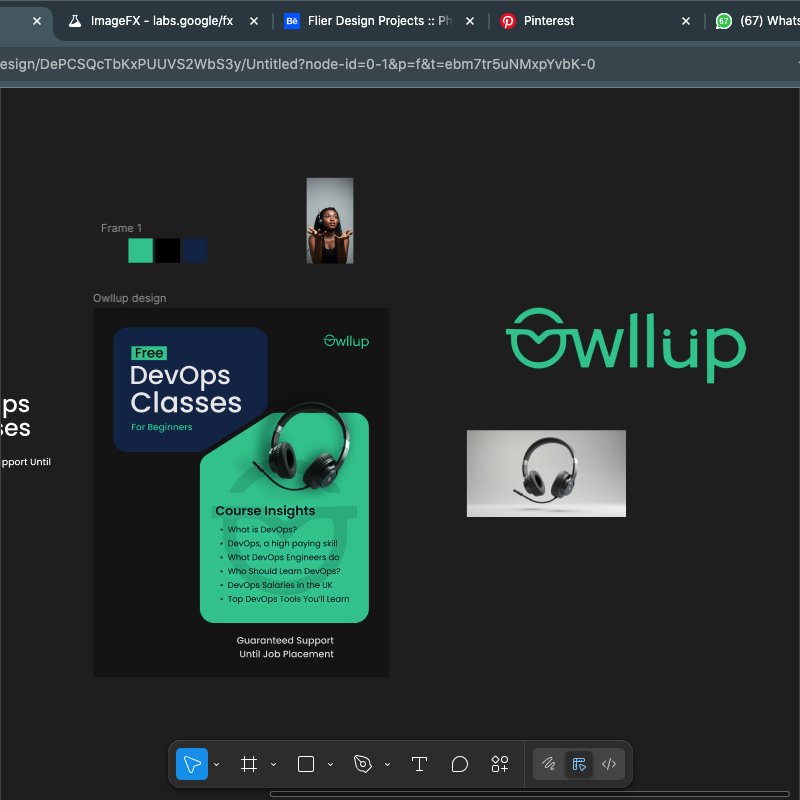Select the small Owllup logo in flyer
The width and height of the screenshot is (800, 800).
[346, 341]
